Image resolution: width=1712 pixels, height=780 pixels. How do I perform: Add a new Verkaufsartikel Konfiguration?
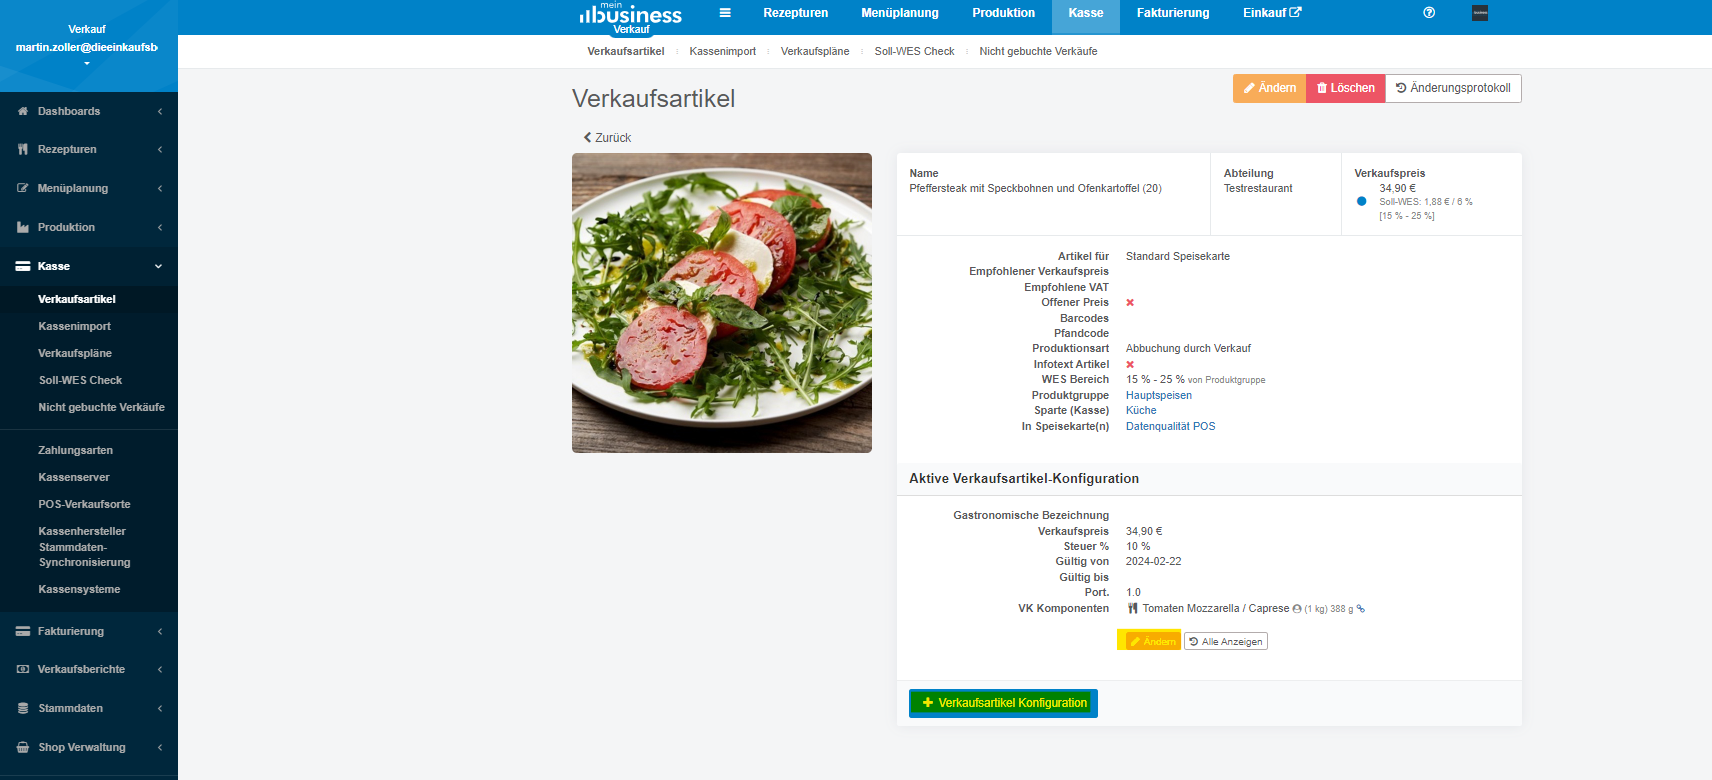click(1003, 703)
